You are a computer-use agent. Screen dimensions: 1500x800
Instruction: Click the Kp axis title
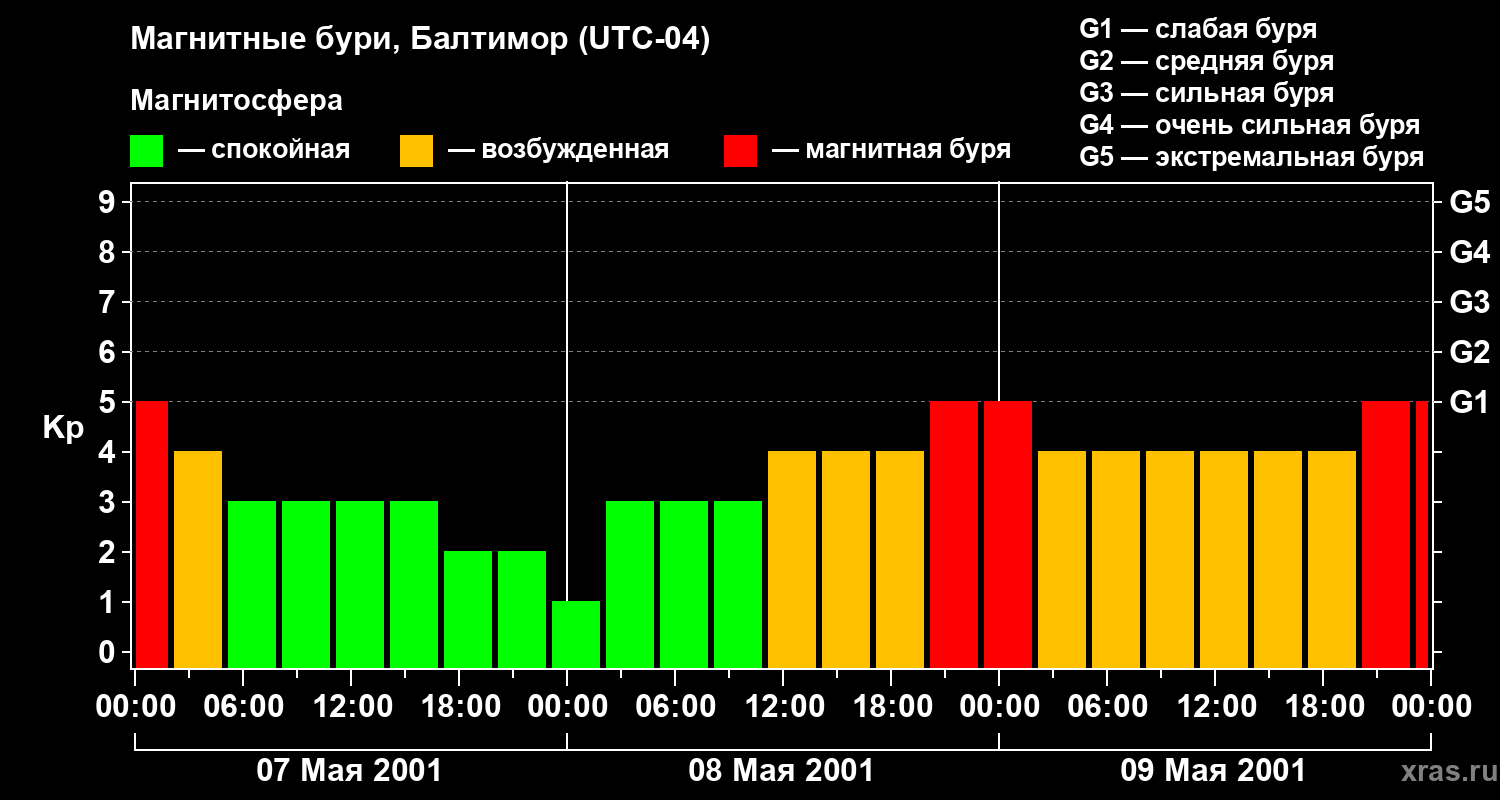[63, 428]
